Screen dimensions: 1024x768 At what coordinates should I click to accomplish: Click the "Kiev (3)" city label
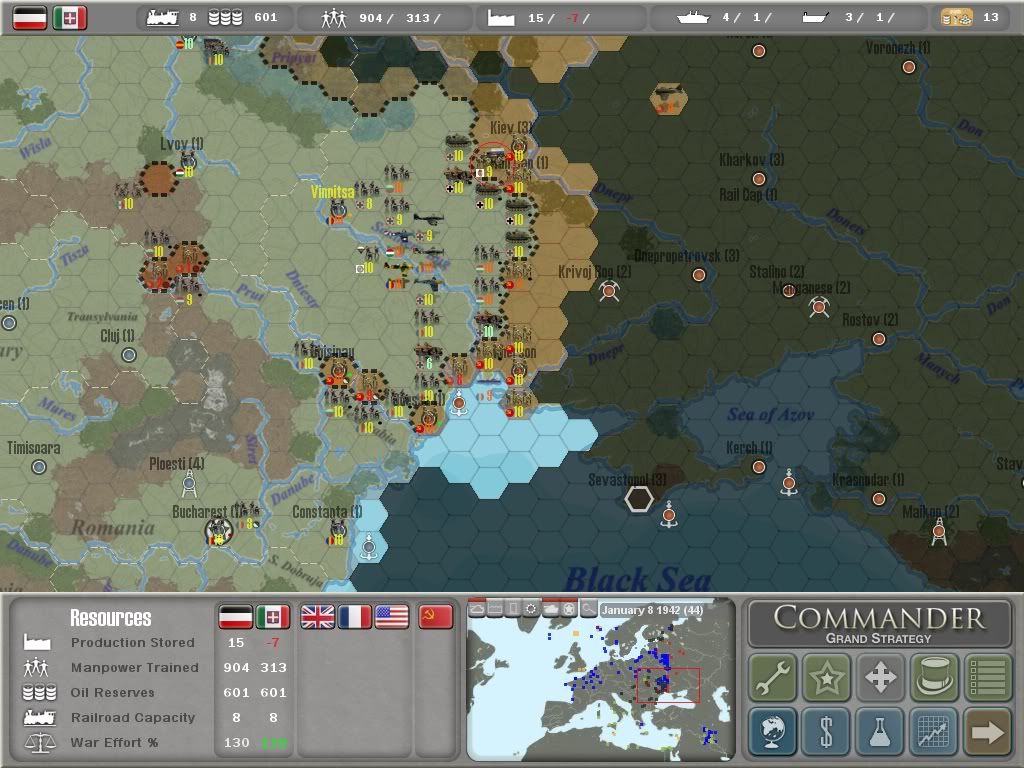tap(511, 127)
